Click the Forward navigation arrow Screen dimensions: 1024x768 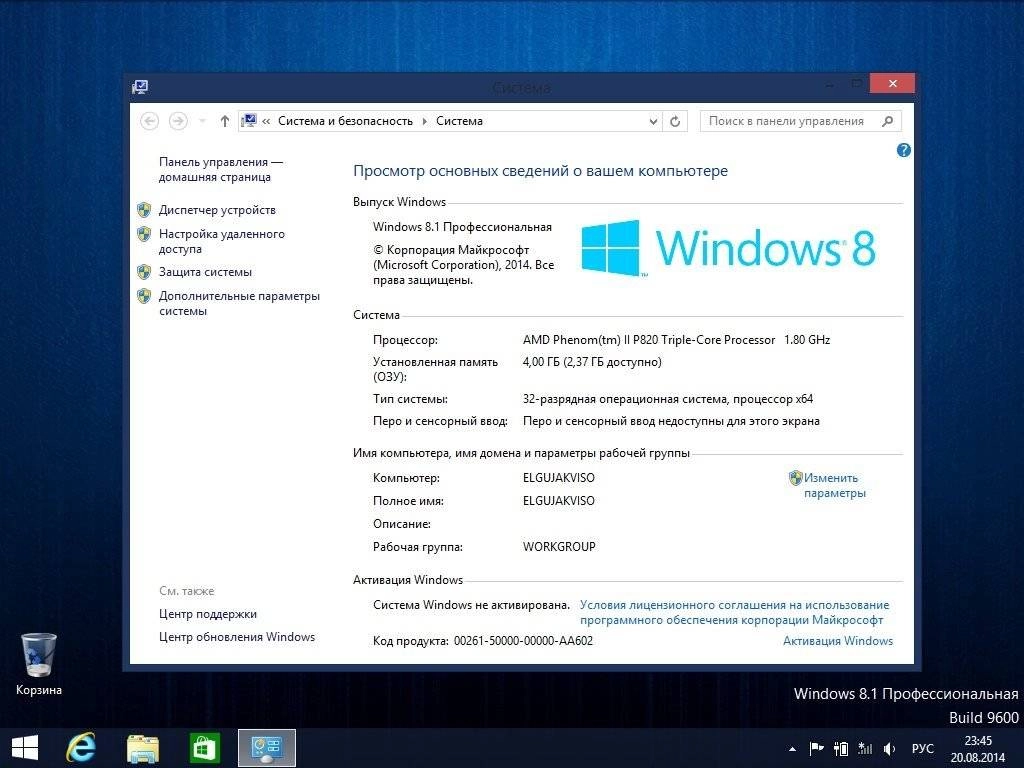pyautogui.click(x=178, y=121)
